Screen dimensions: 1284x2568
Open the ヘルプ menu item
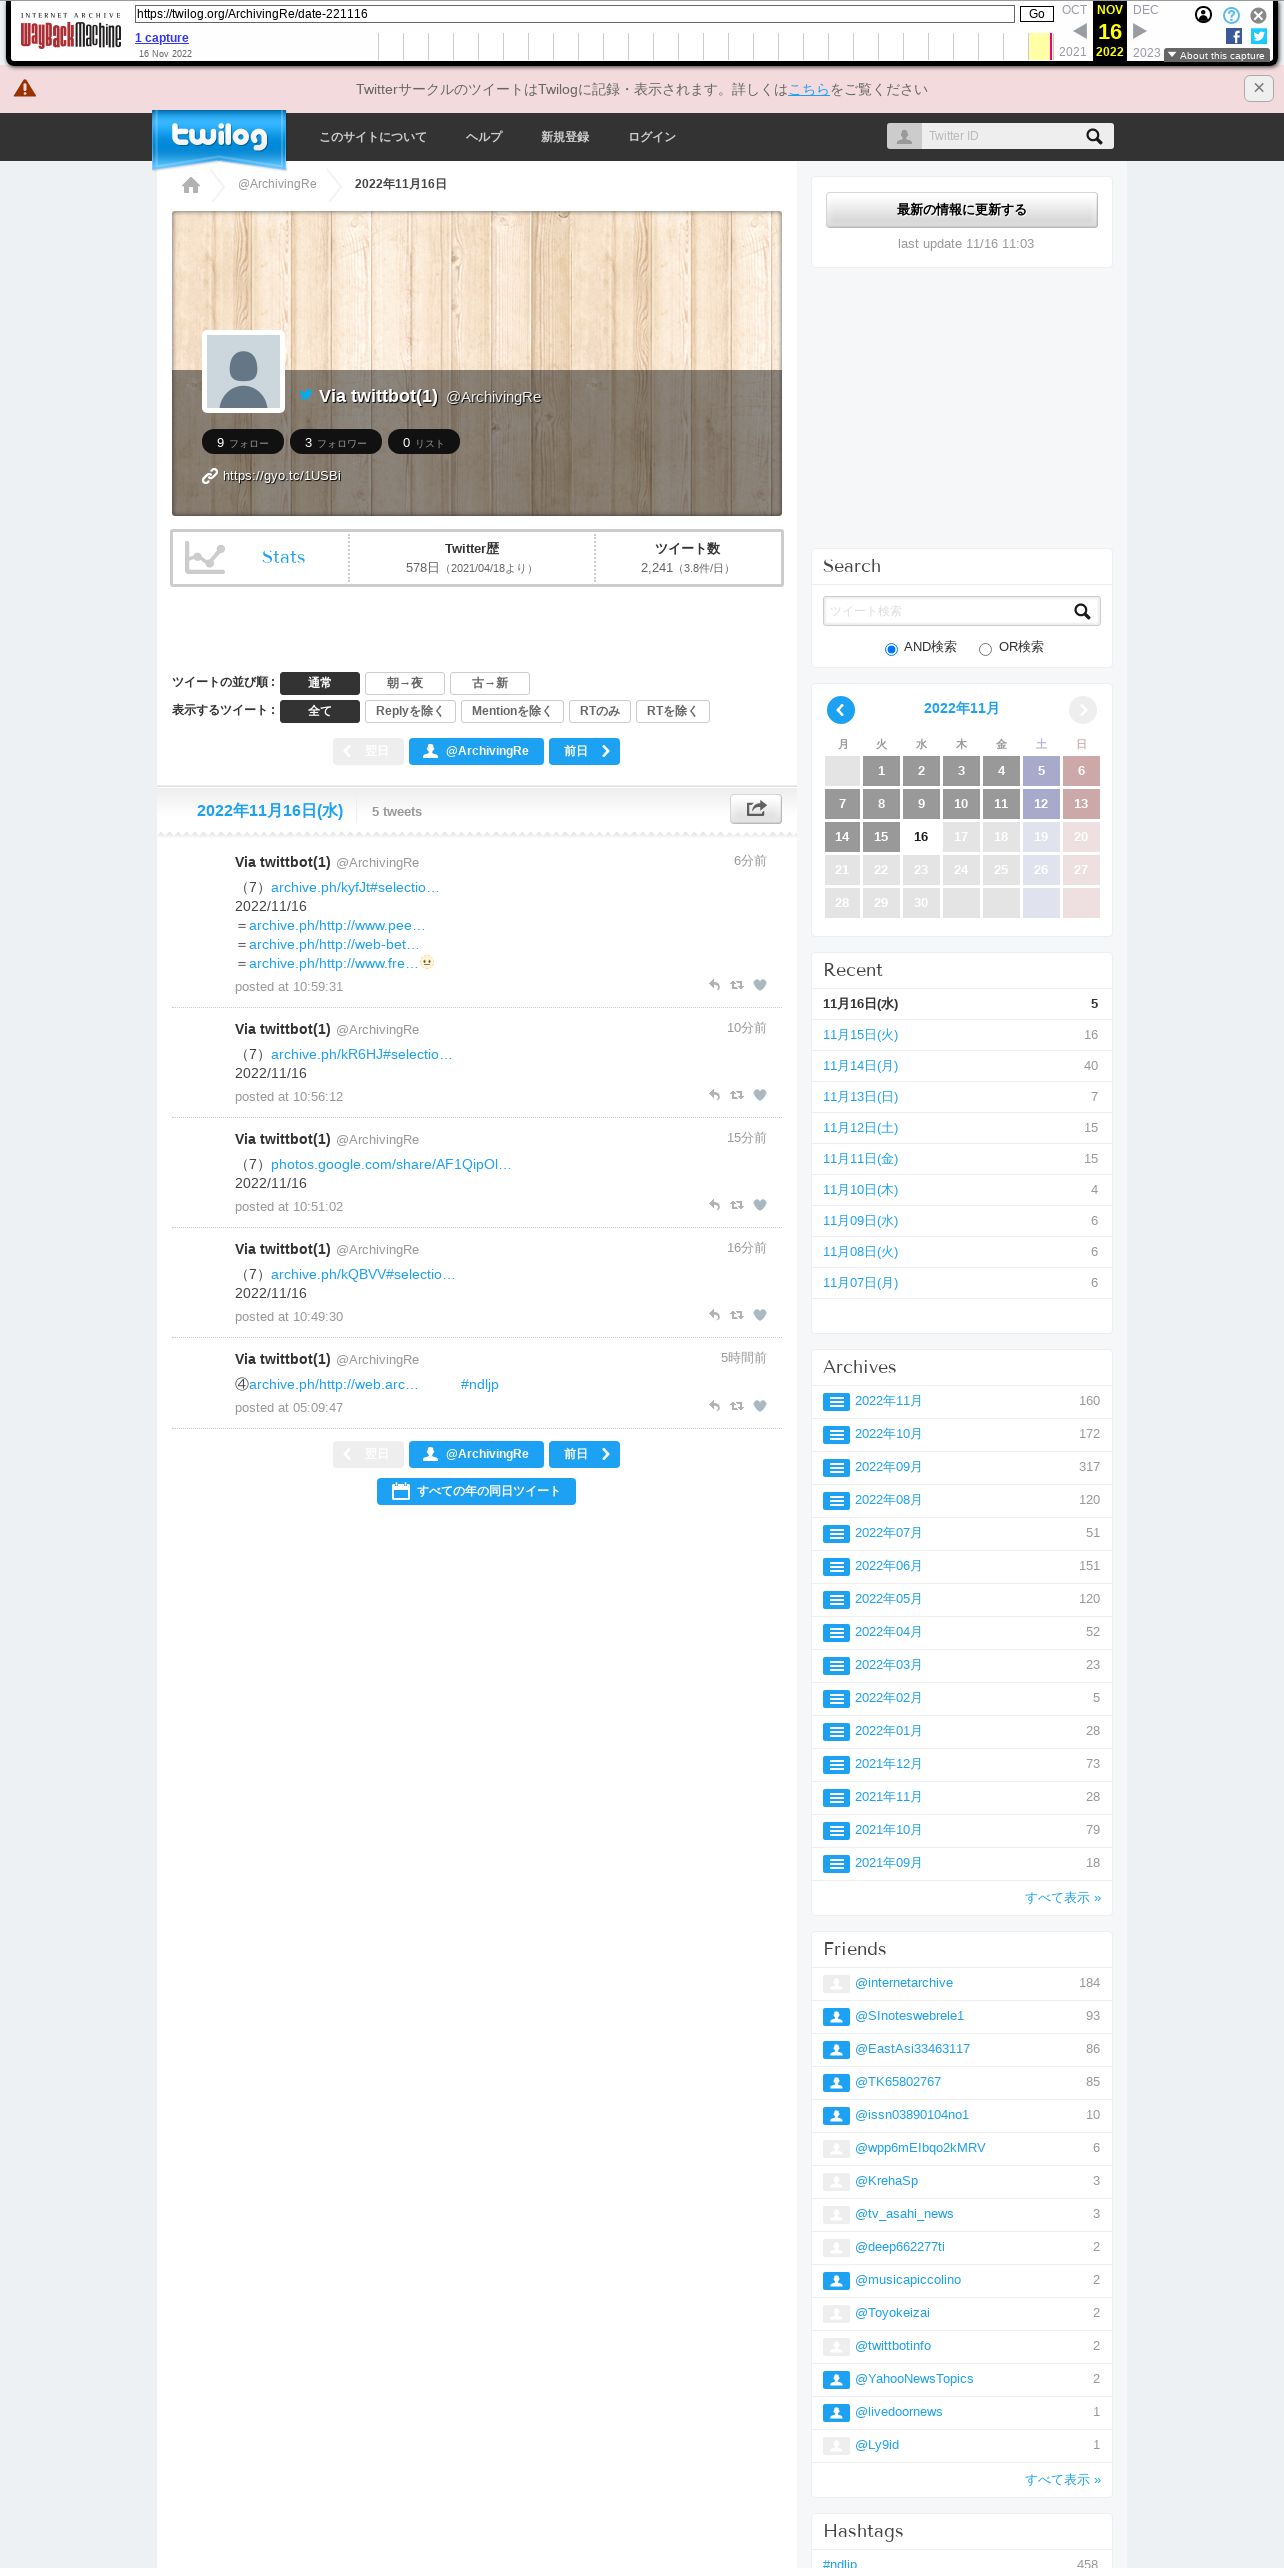click(x=484, y=137)
